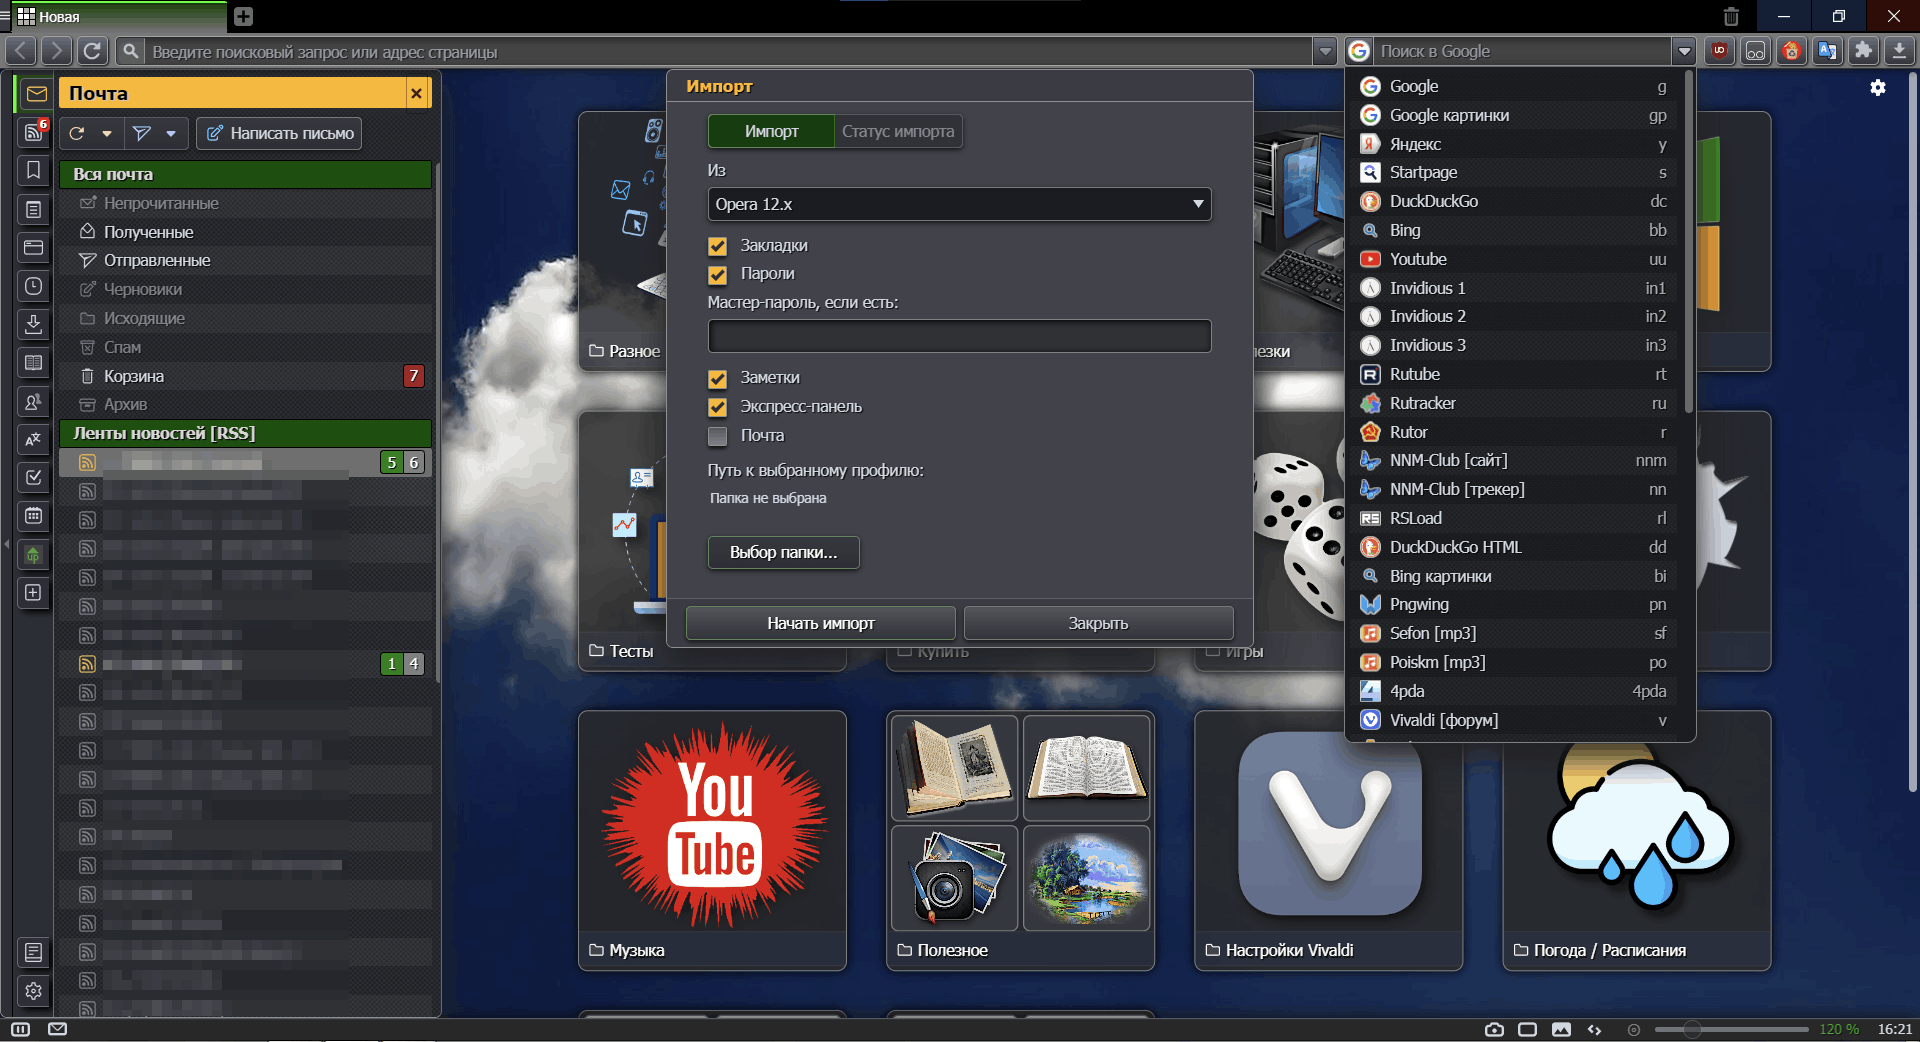Add a web panel with plus icon
Image resolution: width=1920 pixels, height=1042 pixels.
(34, 593)
